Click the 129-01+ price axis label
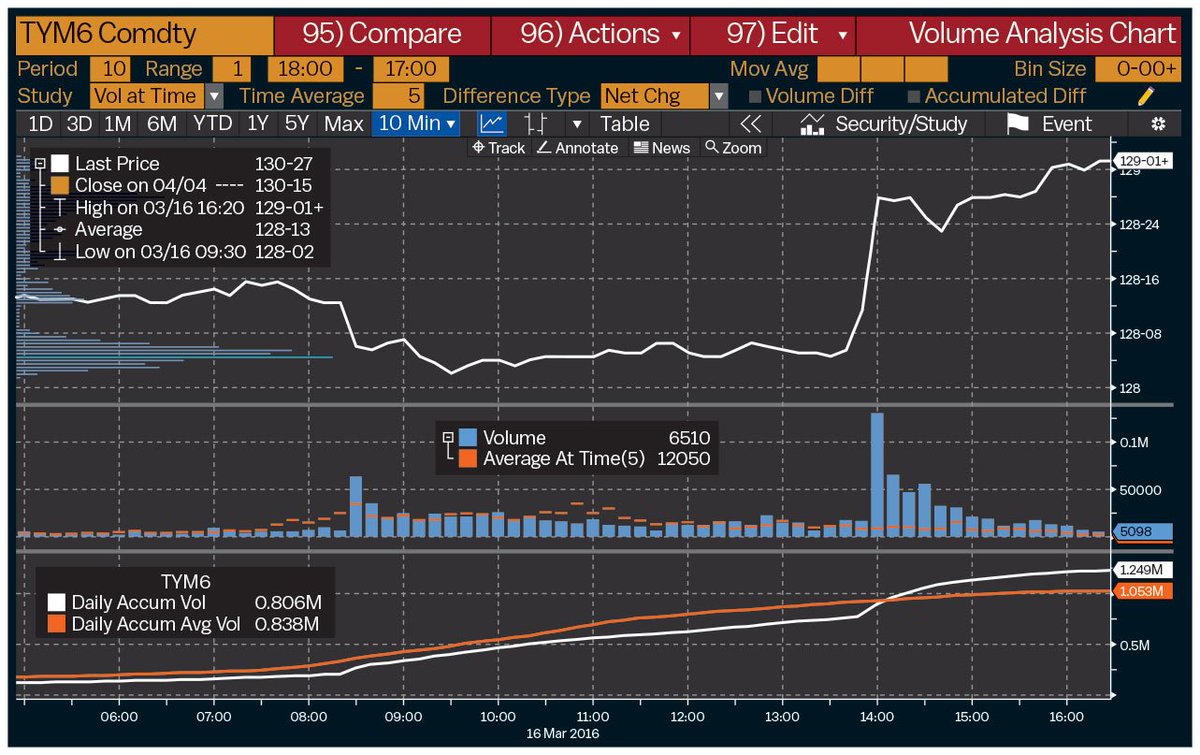 pyautogui.click(x=1144, y=161)
